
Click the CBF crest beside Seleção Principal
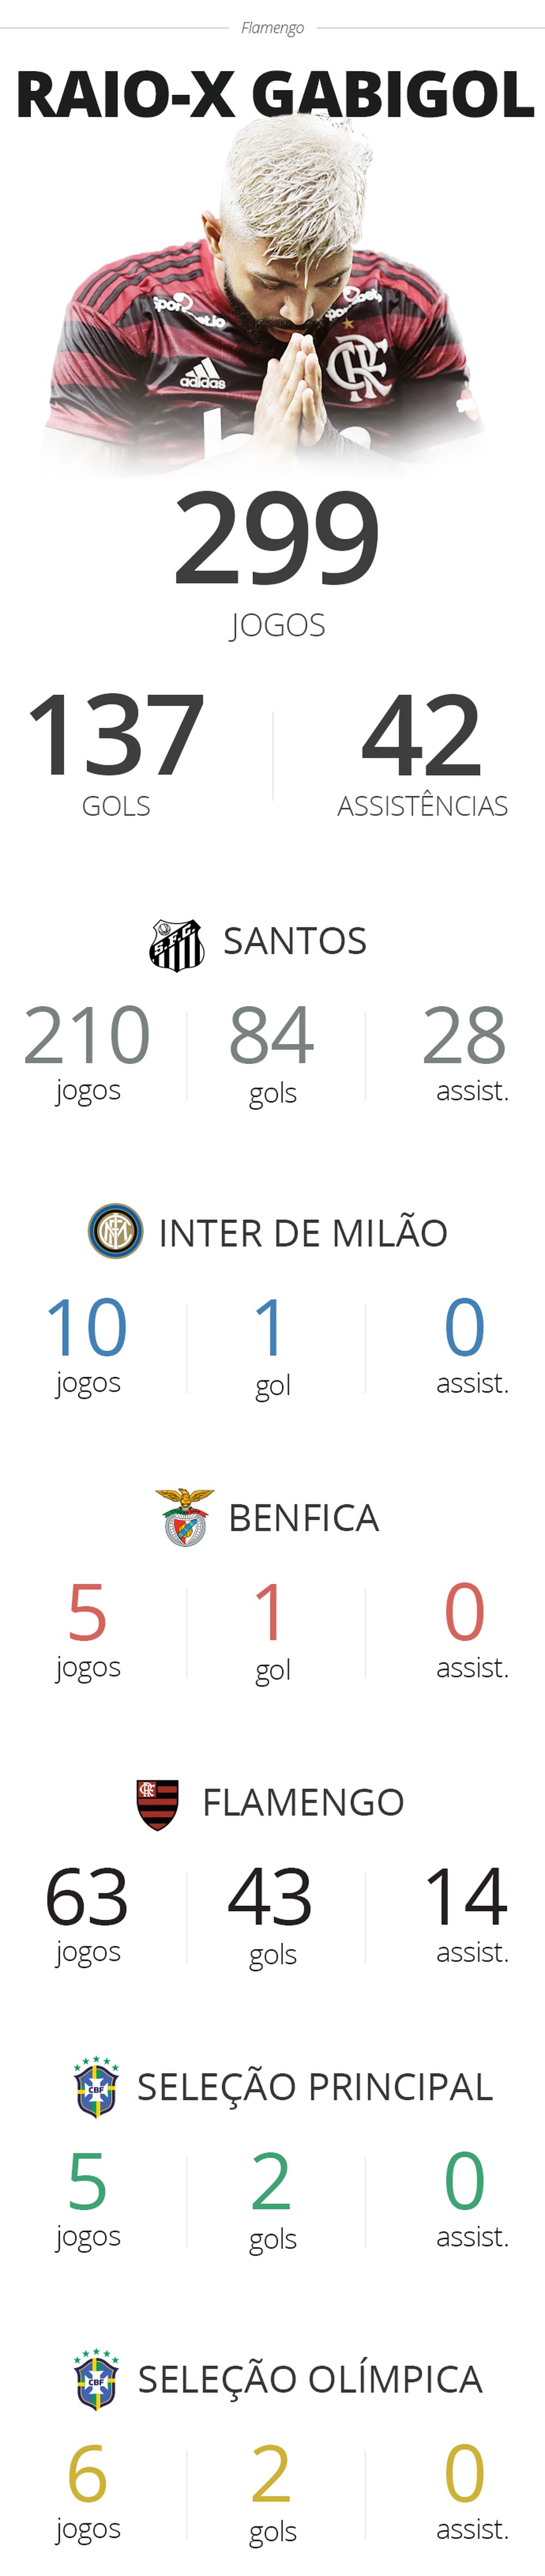pos(97,2088)
